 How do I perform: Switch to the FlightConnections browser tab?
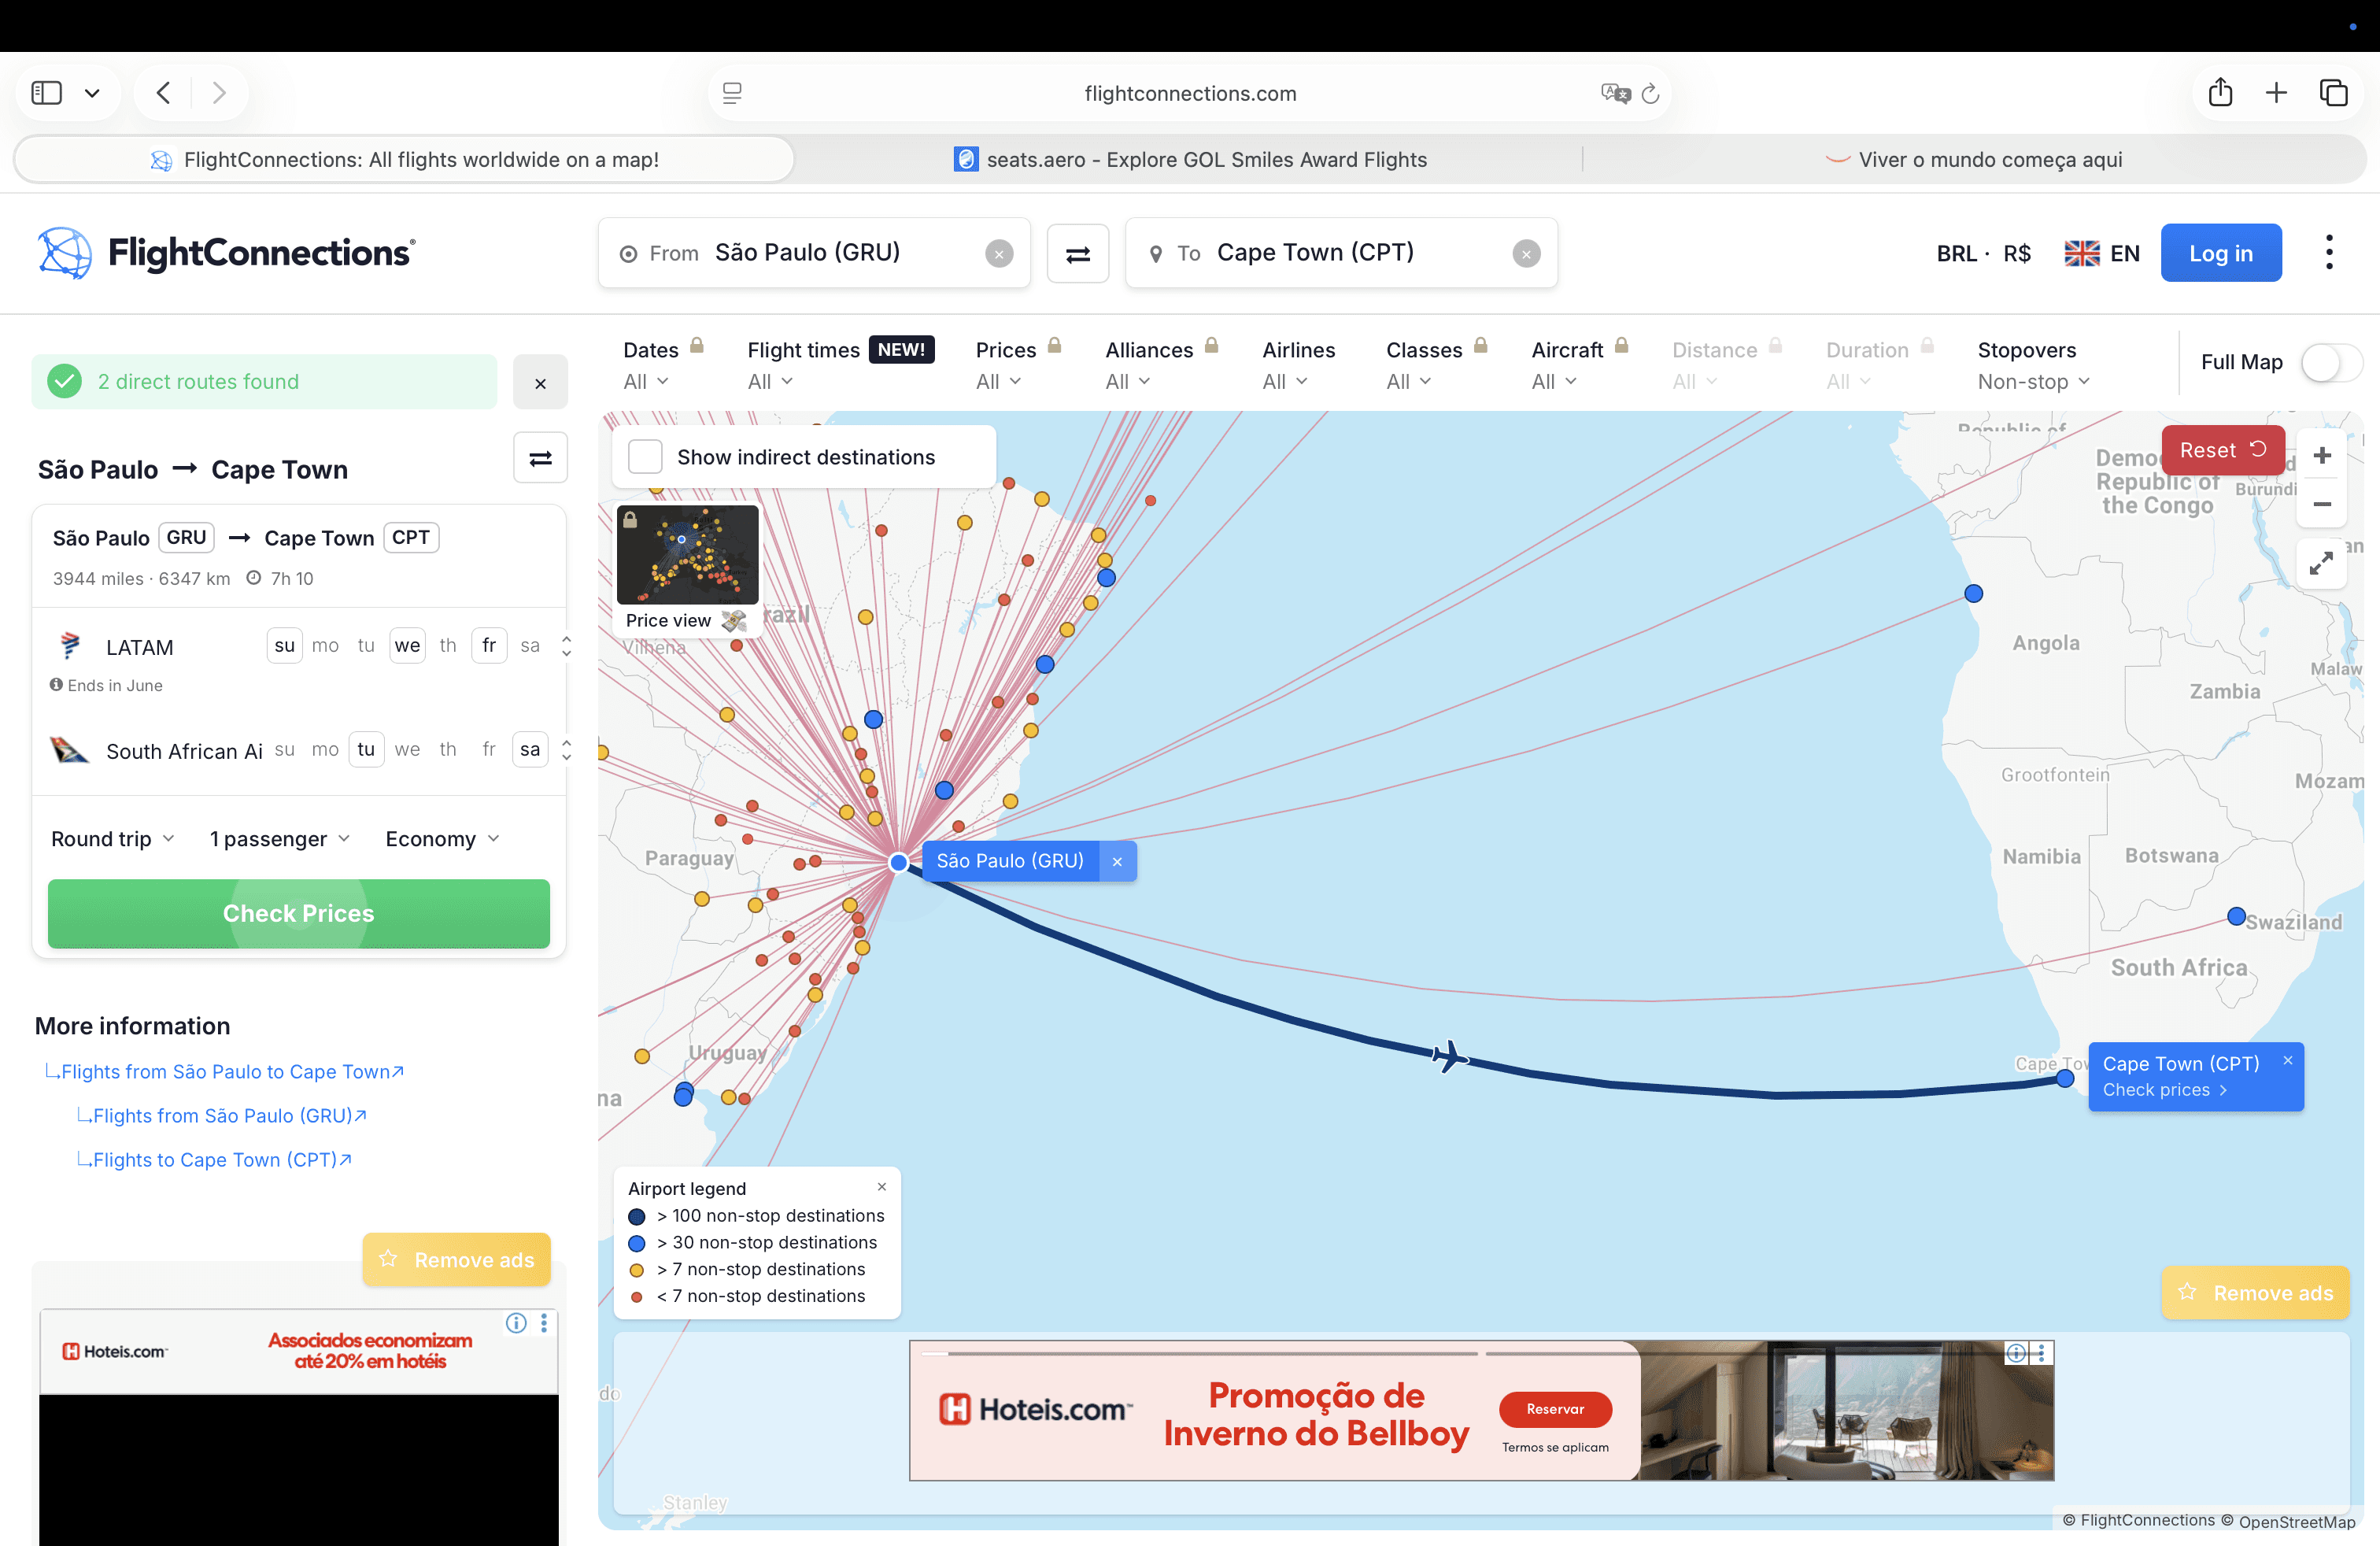405,160
